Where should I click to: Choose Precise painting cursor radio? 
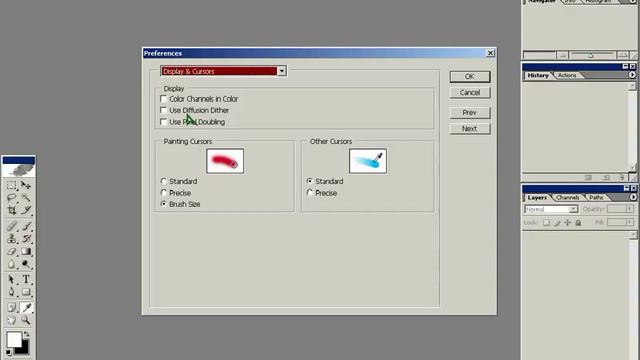(x=164, y=192)
